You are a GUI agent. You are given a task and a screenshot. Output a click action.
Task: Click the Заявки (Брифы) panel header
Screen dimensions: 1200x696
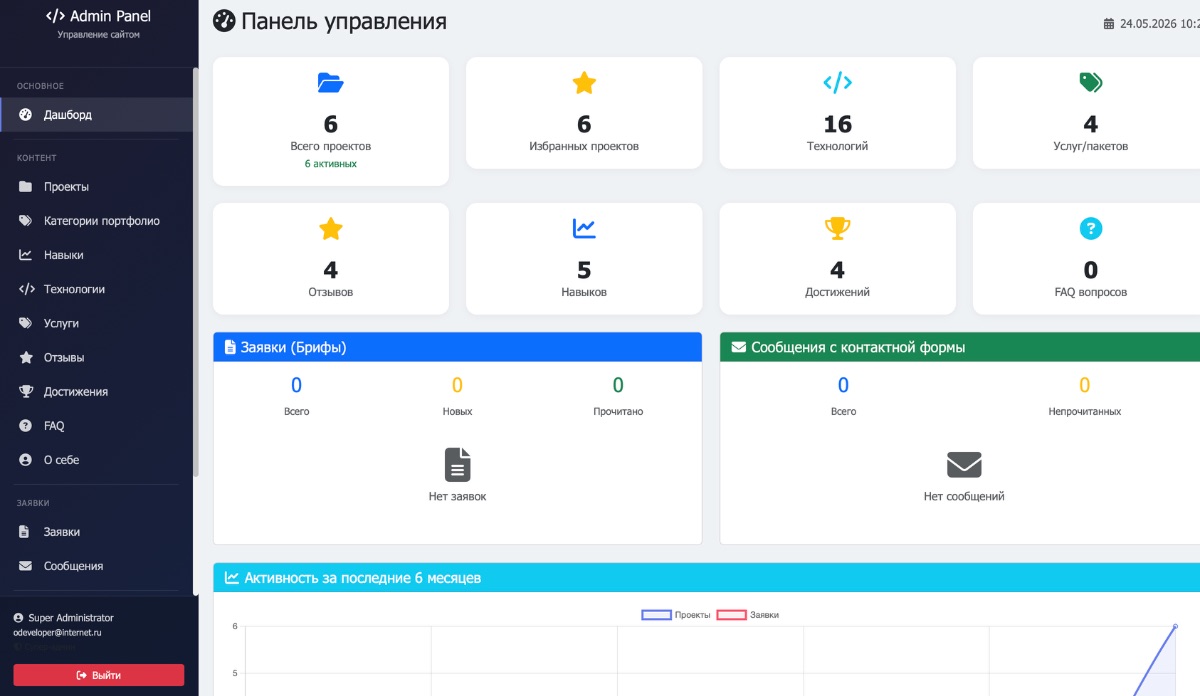pos(457,347)
